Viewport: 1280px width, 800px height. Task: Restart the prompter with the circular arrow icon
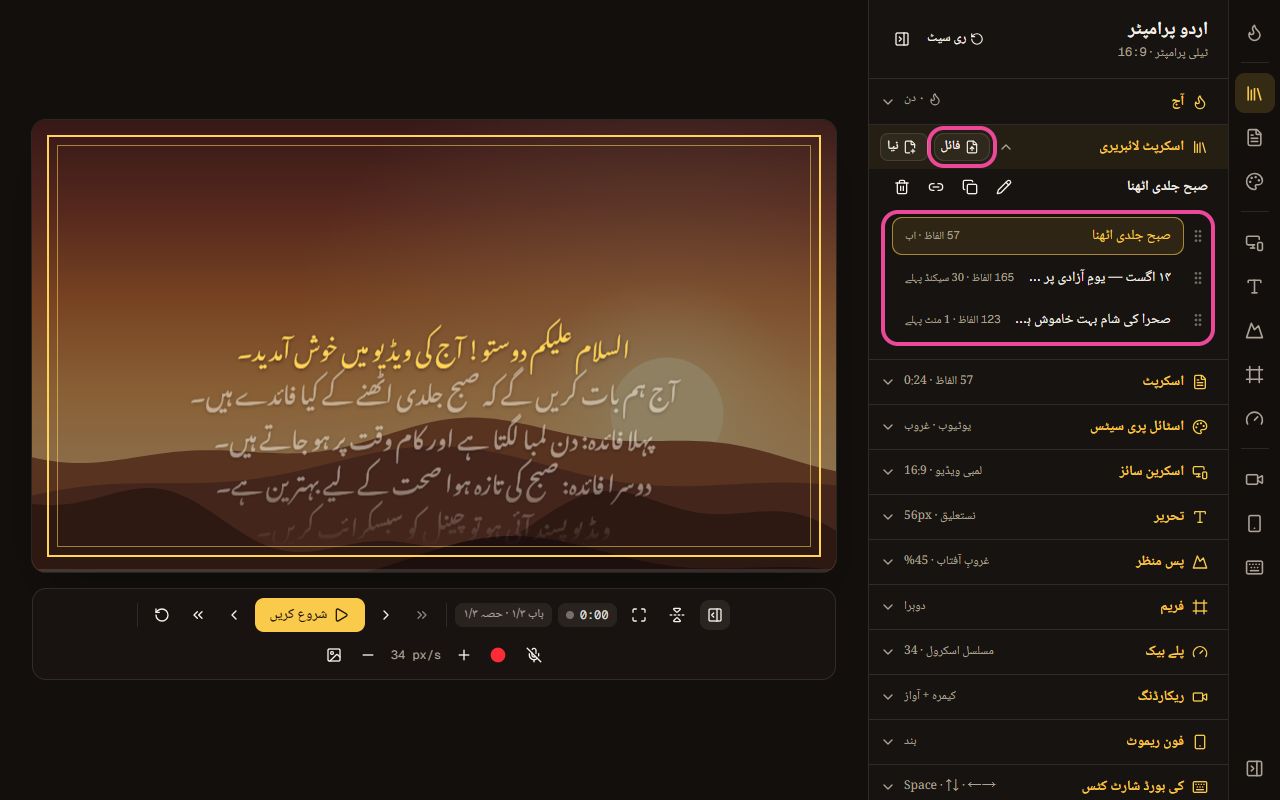tap(162, 615)
